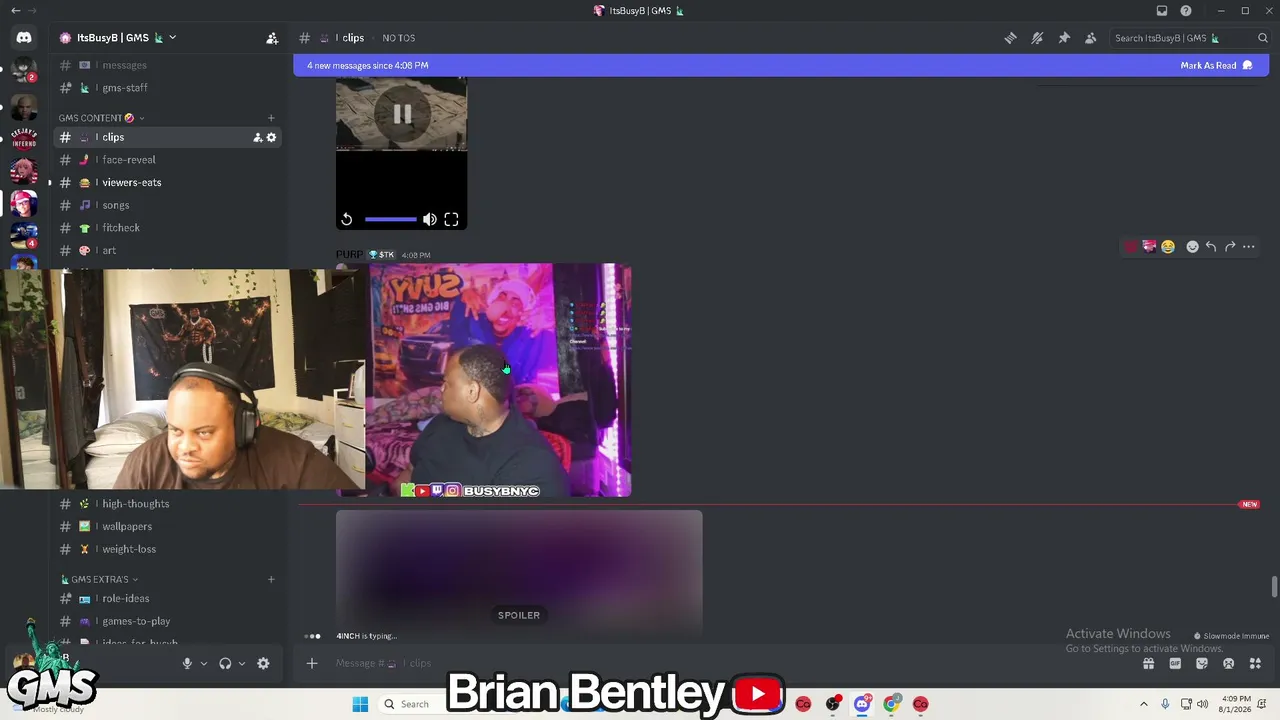Viewport: 1280px width, 720px height.
Task: Add a channel to GMS CONTENT
Action: [270, 118]
